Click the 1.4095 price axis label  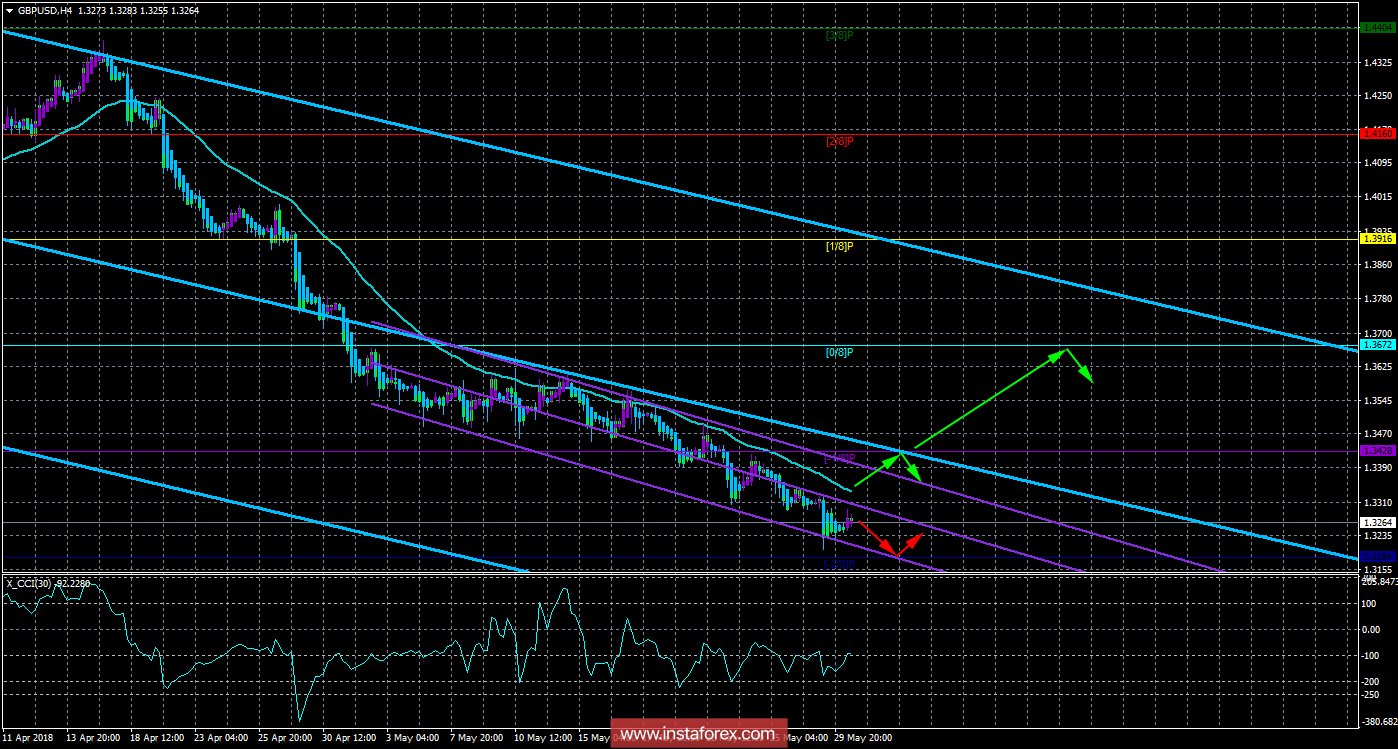click(x=1377, y=163)
